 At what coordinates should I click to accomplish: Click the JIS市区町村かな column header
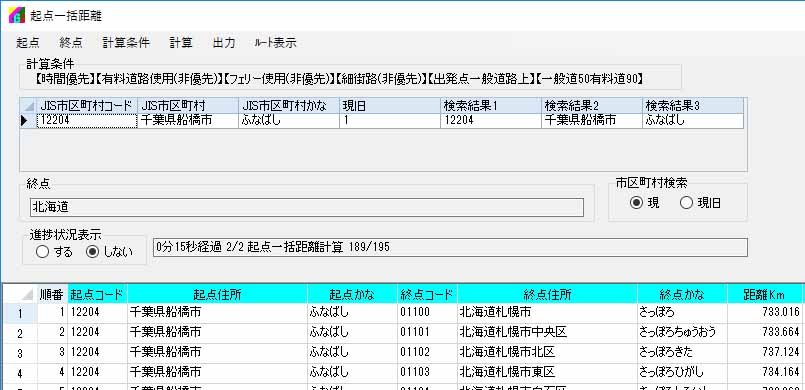(289, 106)
